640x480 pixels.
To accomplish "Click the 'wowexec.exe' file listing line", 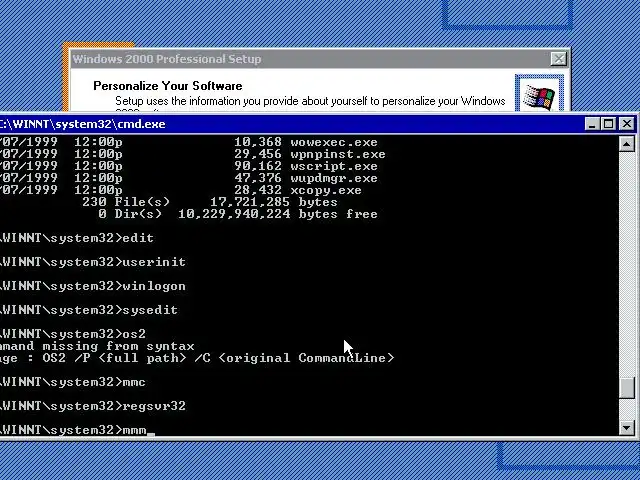I will (189, 142).
